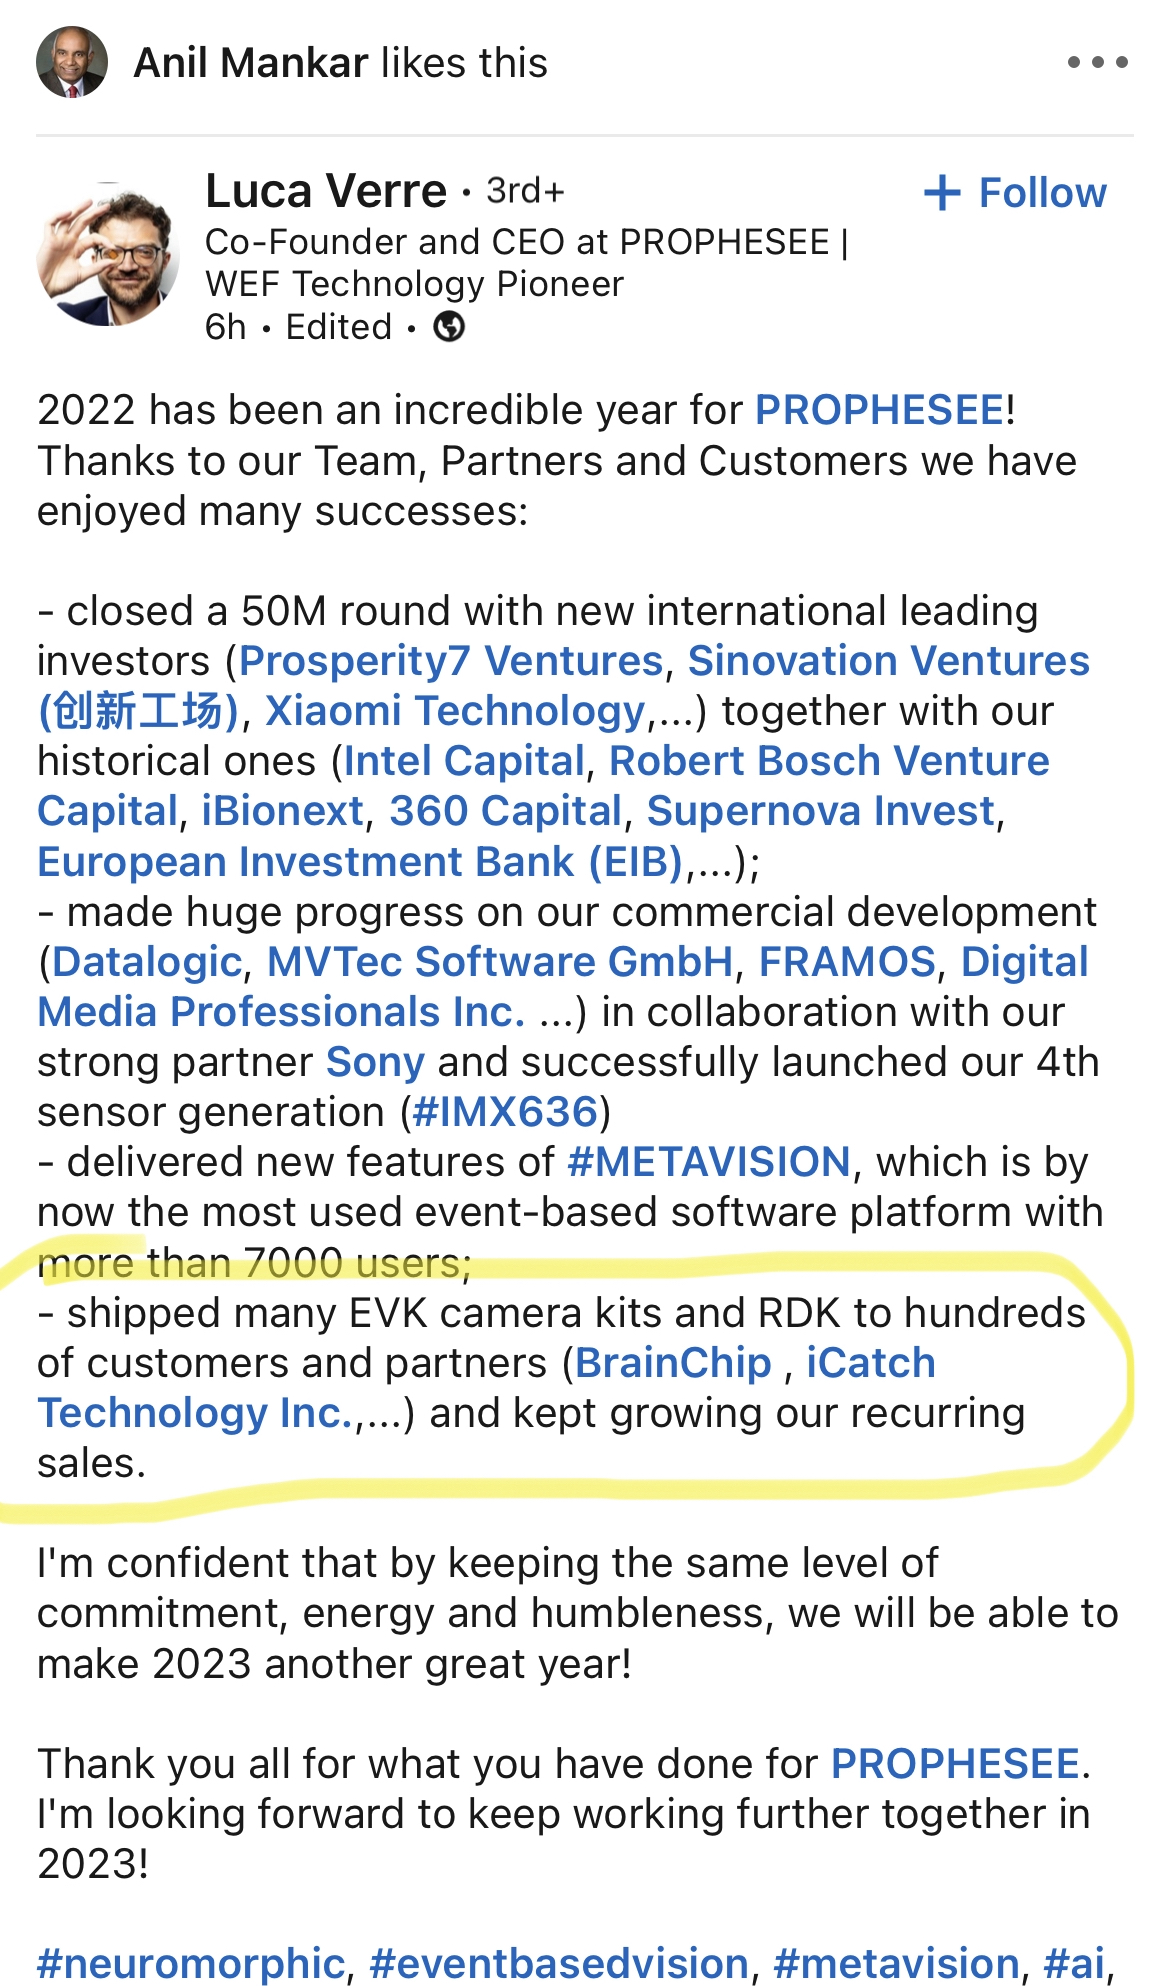
Task: Open the three-dot post options menu
Action: pyautogui.click(x=1097, y=62)
